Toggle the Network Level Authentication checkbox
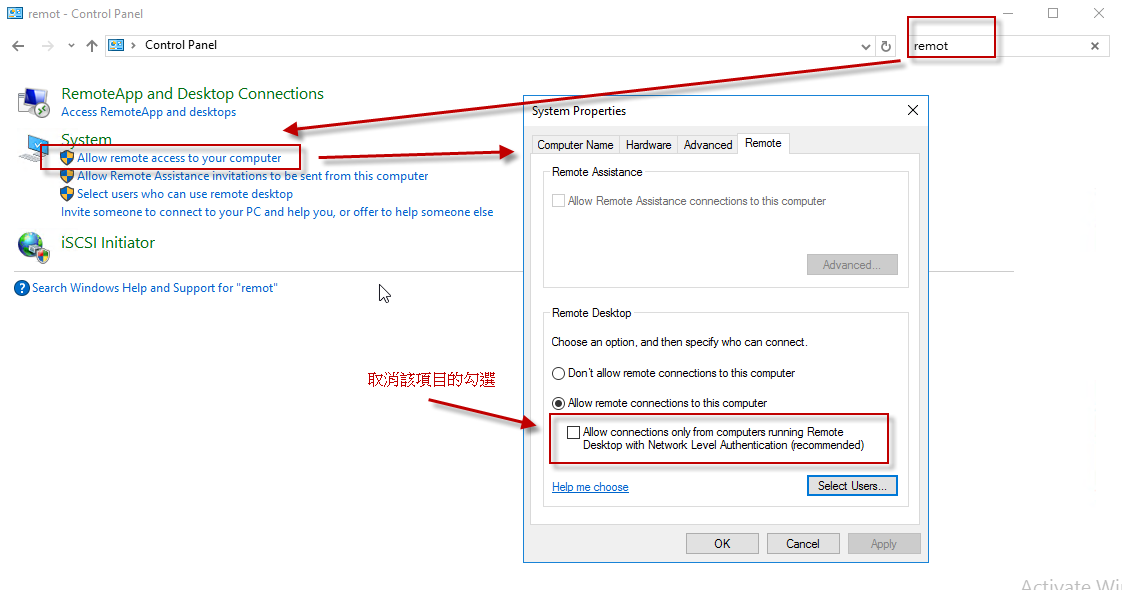This screenshot has height=590, width=1122. pyautogui.click(x=573, y=433)
